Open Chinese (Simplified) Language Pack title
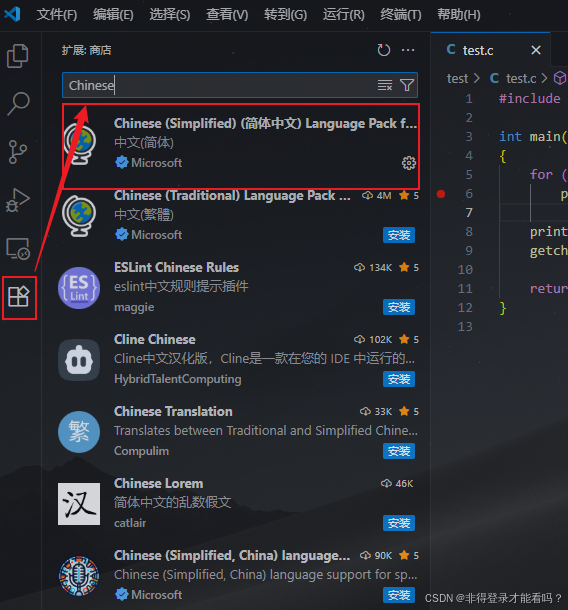Screen dimensions: 568x610 click(x=265, y=123)
